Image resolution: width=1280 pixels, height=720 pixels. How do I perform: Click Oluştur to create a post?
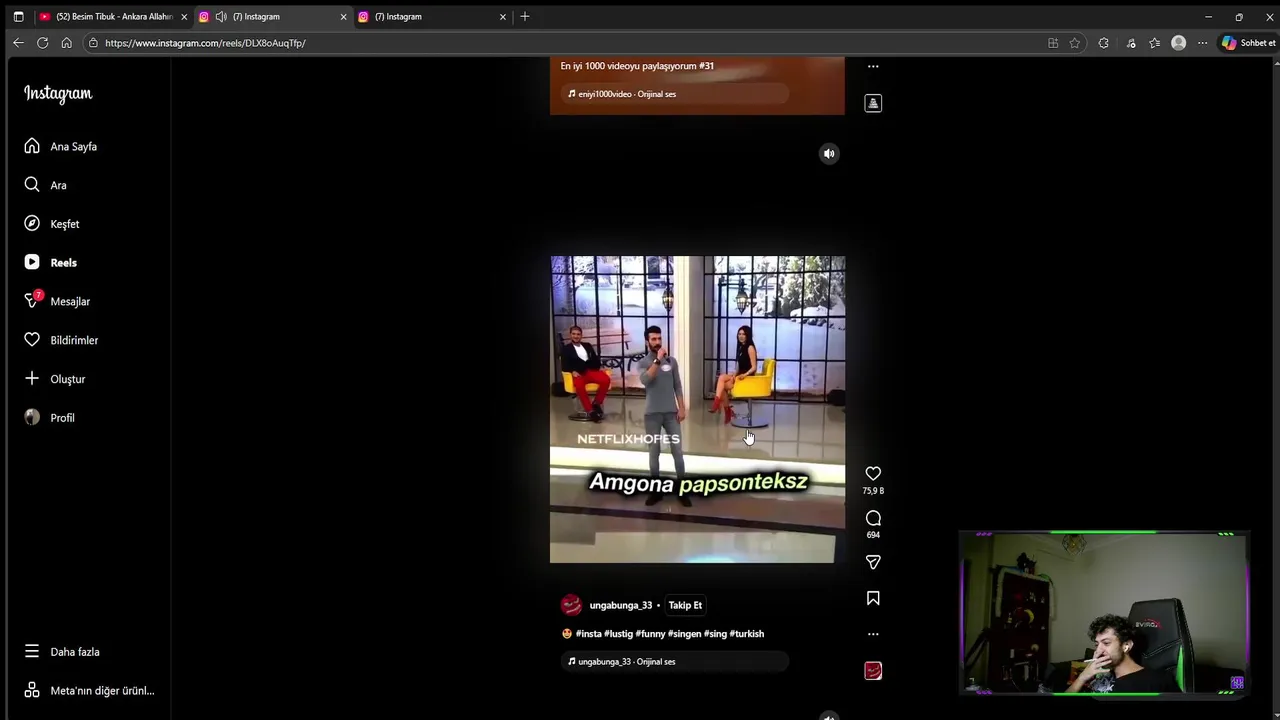pyautogui.click(x=55, y=379)
